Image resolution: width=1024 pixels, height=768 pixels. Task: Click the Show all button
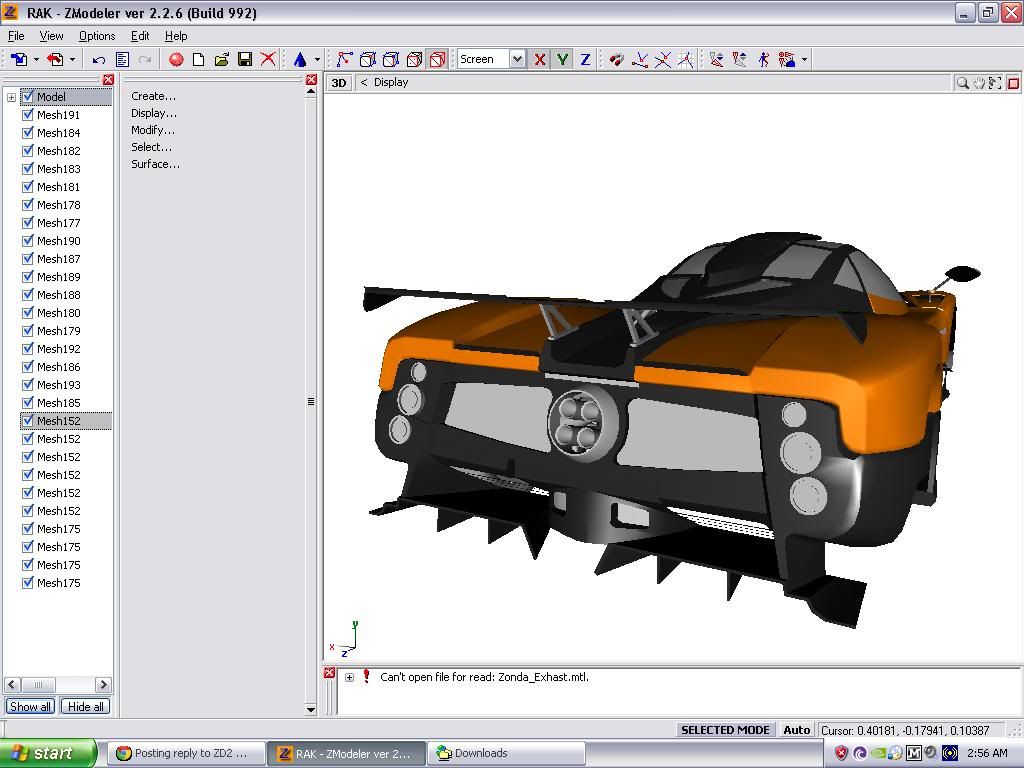(30, 707)
